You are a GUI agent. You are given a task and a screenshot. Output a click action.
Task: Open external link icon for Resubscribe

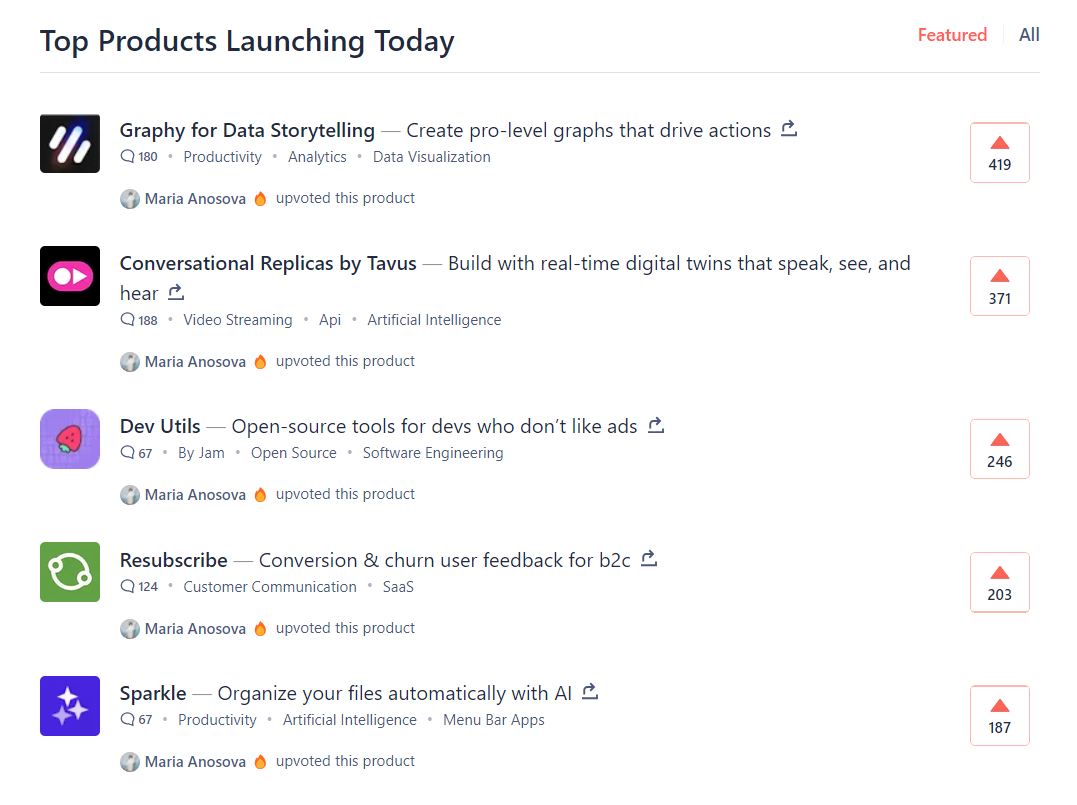[649, 559]
